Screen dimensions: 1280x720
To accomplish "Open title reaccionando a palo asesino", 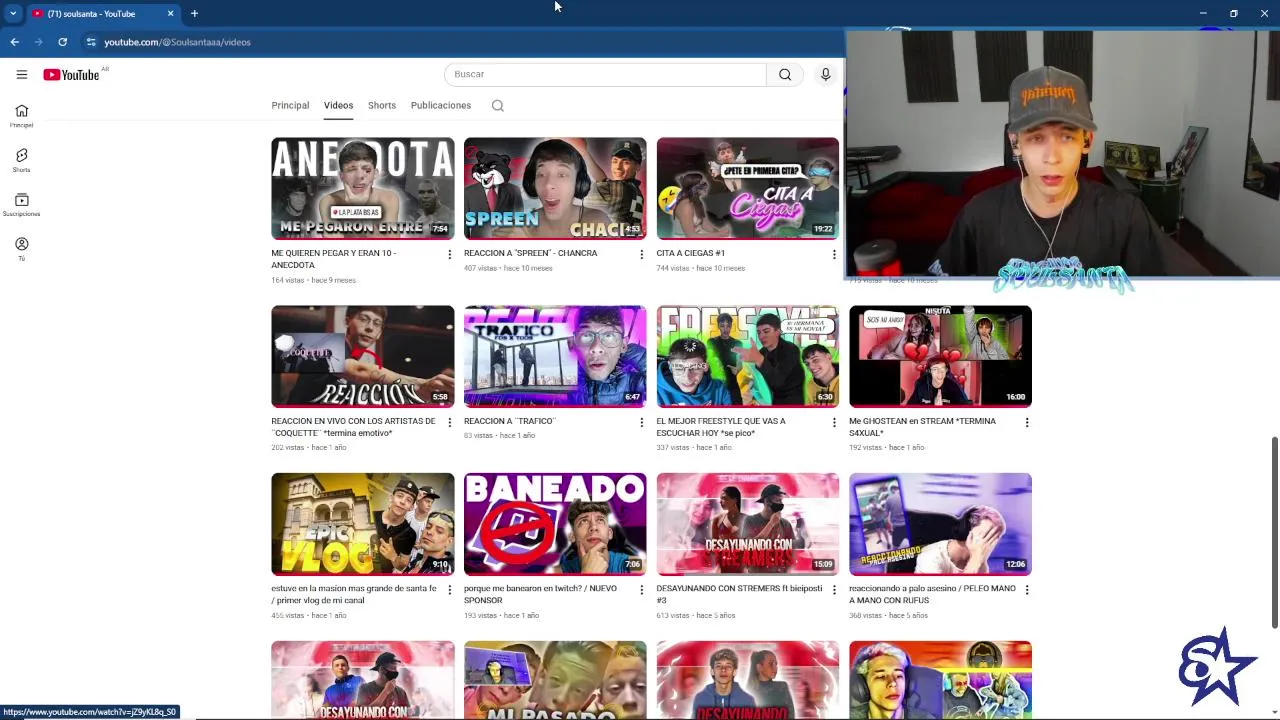I will (932, 594).
